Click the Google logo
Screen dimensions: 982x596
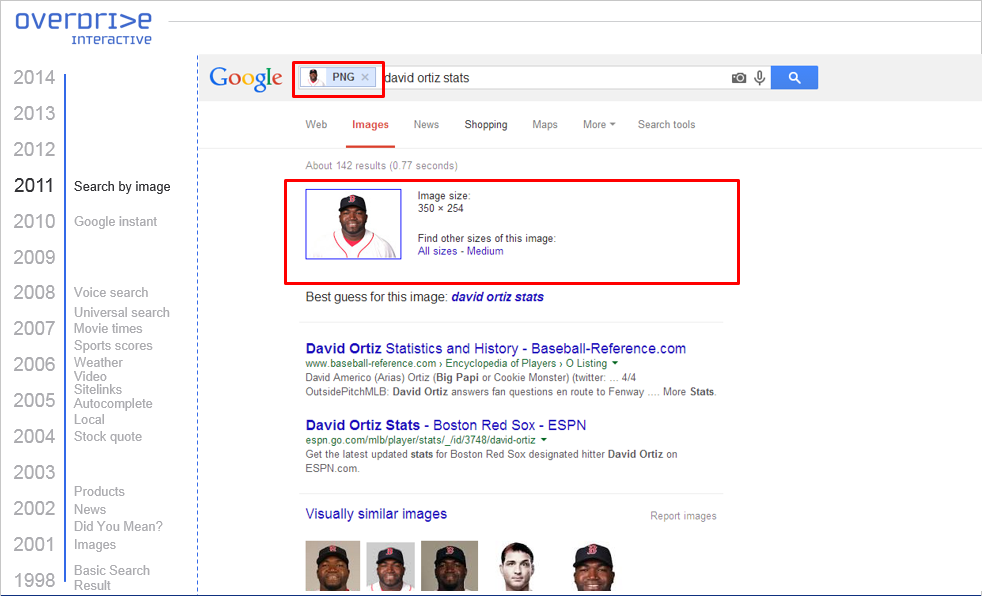point(246,79)
